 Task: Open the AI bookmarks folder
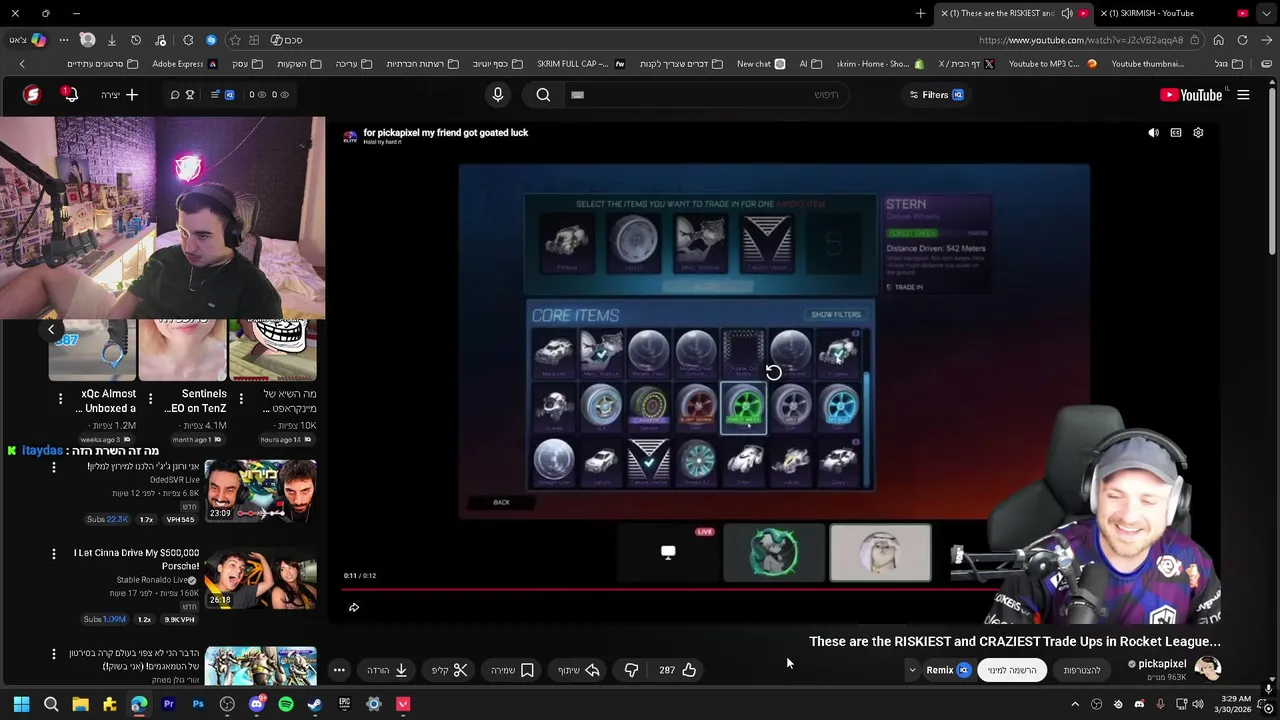pyautogui.click(x=810, y=64)
